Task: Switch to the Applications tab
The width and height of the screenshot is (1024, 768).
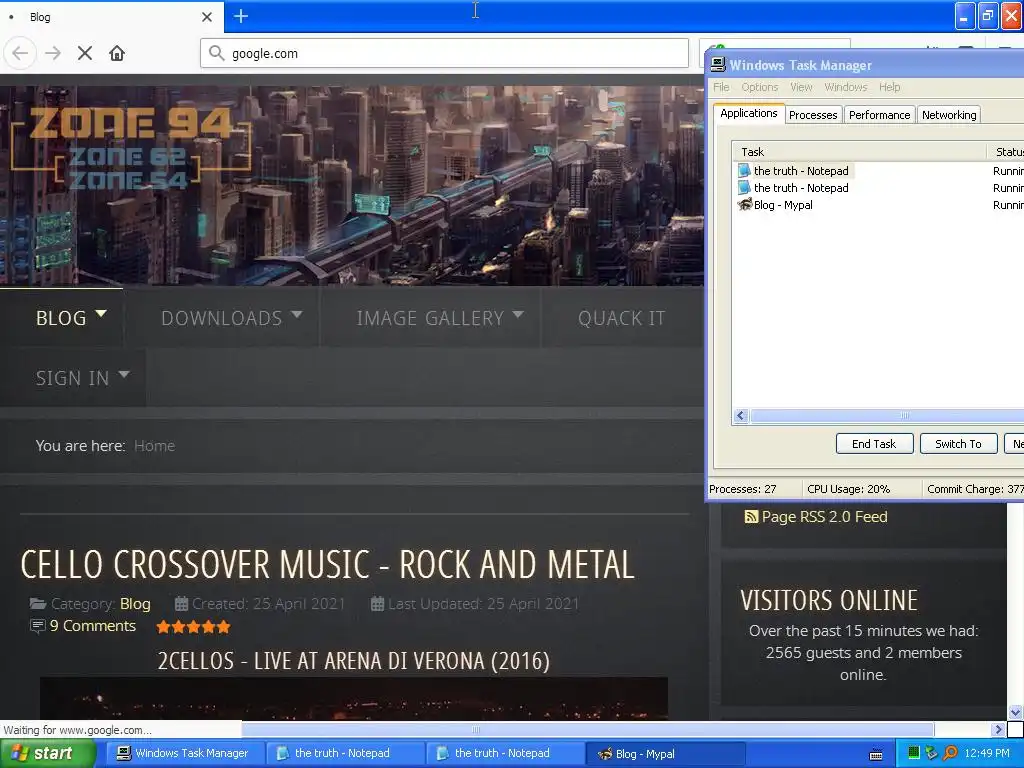Action: [748, 113]
